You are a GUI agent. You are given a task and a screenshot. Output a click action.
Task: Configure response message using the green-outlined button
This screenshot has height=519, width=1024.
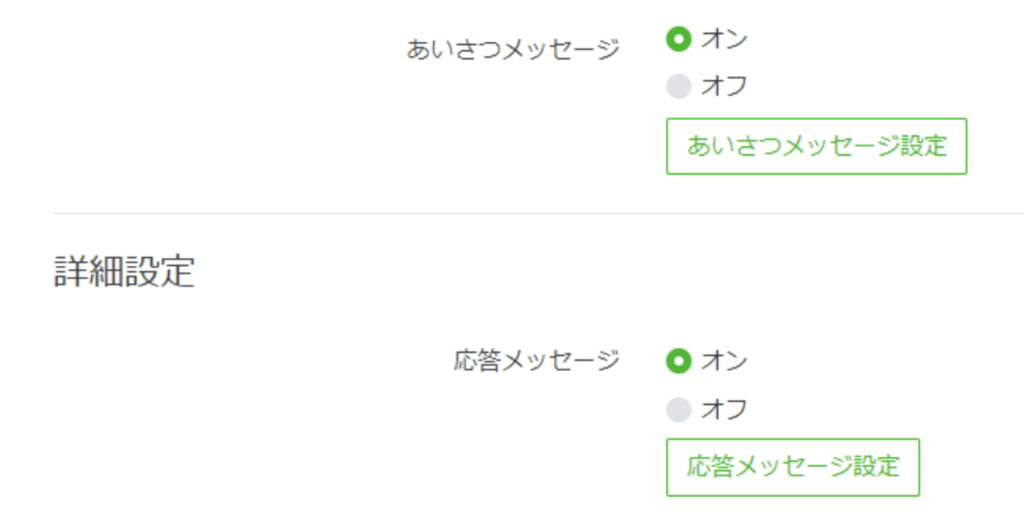(793, 466)
